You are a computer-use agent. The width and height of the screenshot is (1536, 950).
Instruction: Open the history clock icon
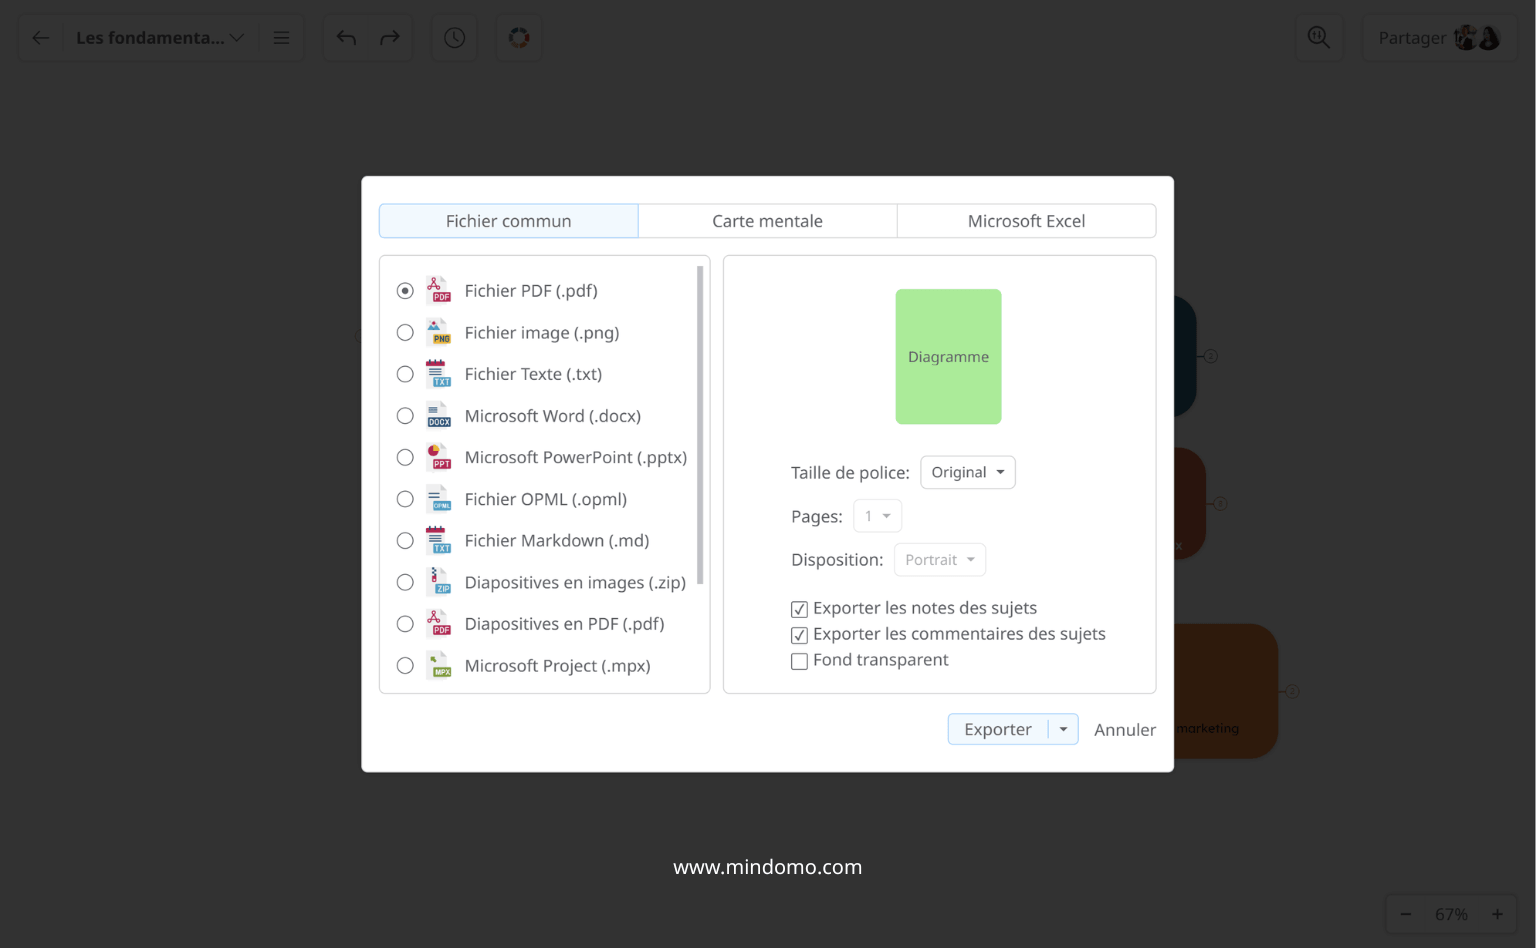[x=454, y=38]
